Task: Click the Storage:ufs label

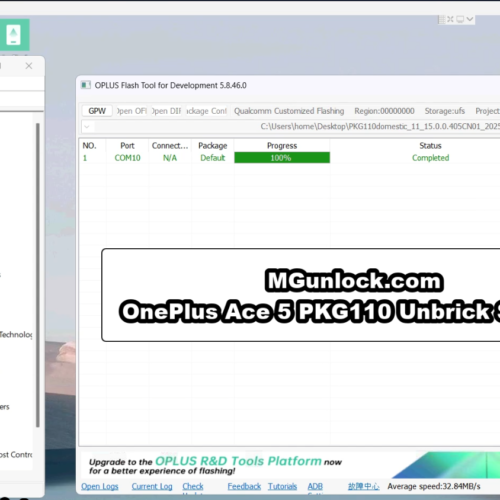Action: click(445, 111)
